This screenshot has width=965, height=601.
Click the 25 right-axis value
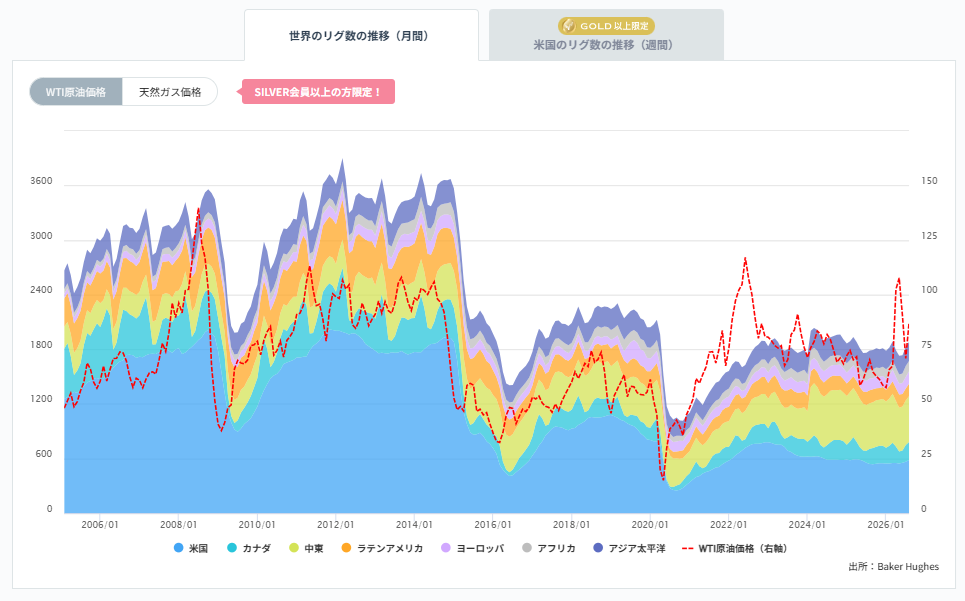(926, 454)
